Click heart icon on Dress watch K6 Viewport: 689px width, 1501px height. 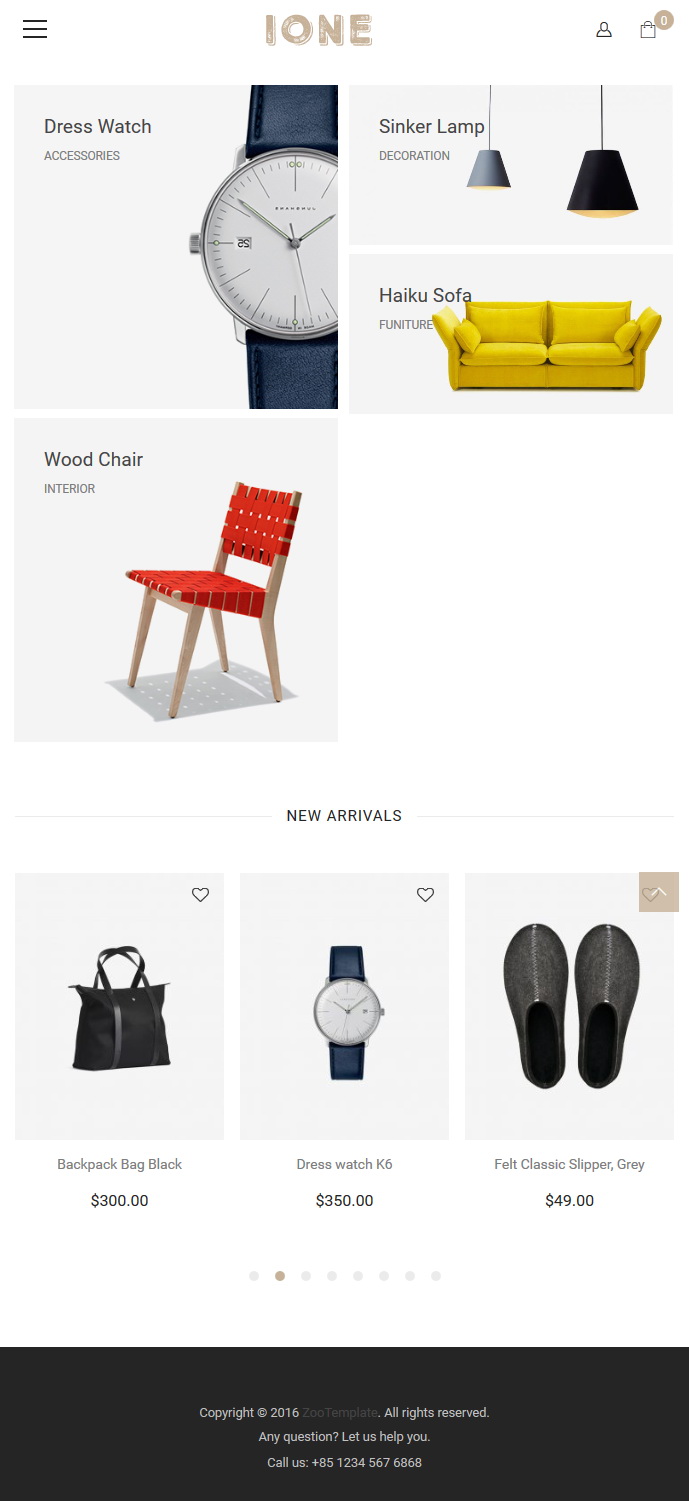(425, 895)
